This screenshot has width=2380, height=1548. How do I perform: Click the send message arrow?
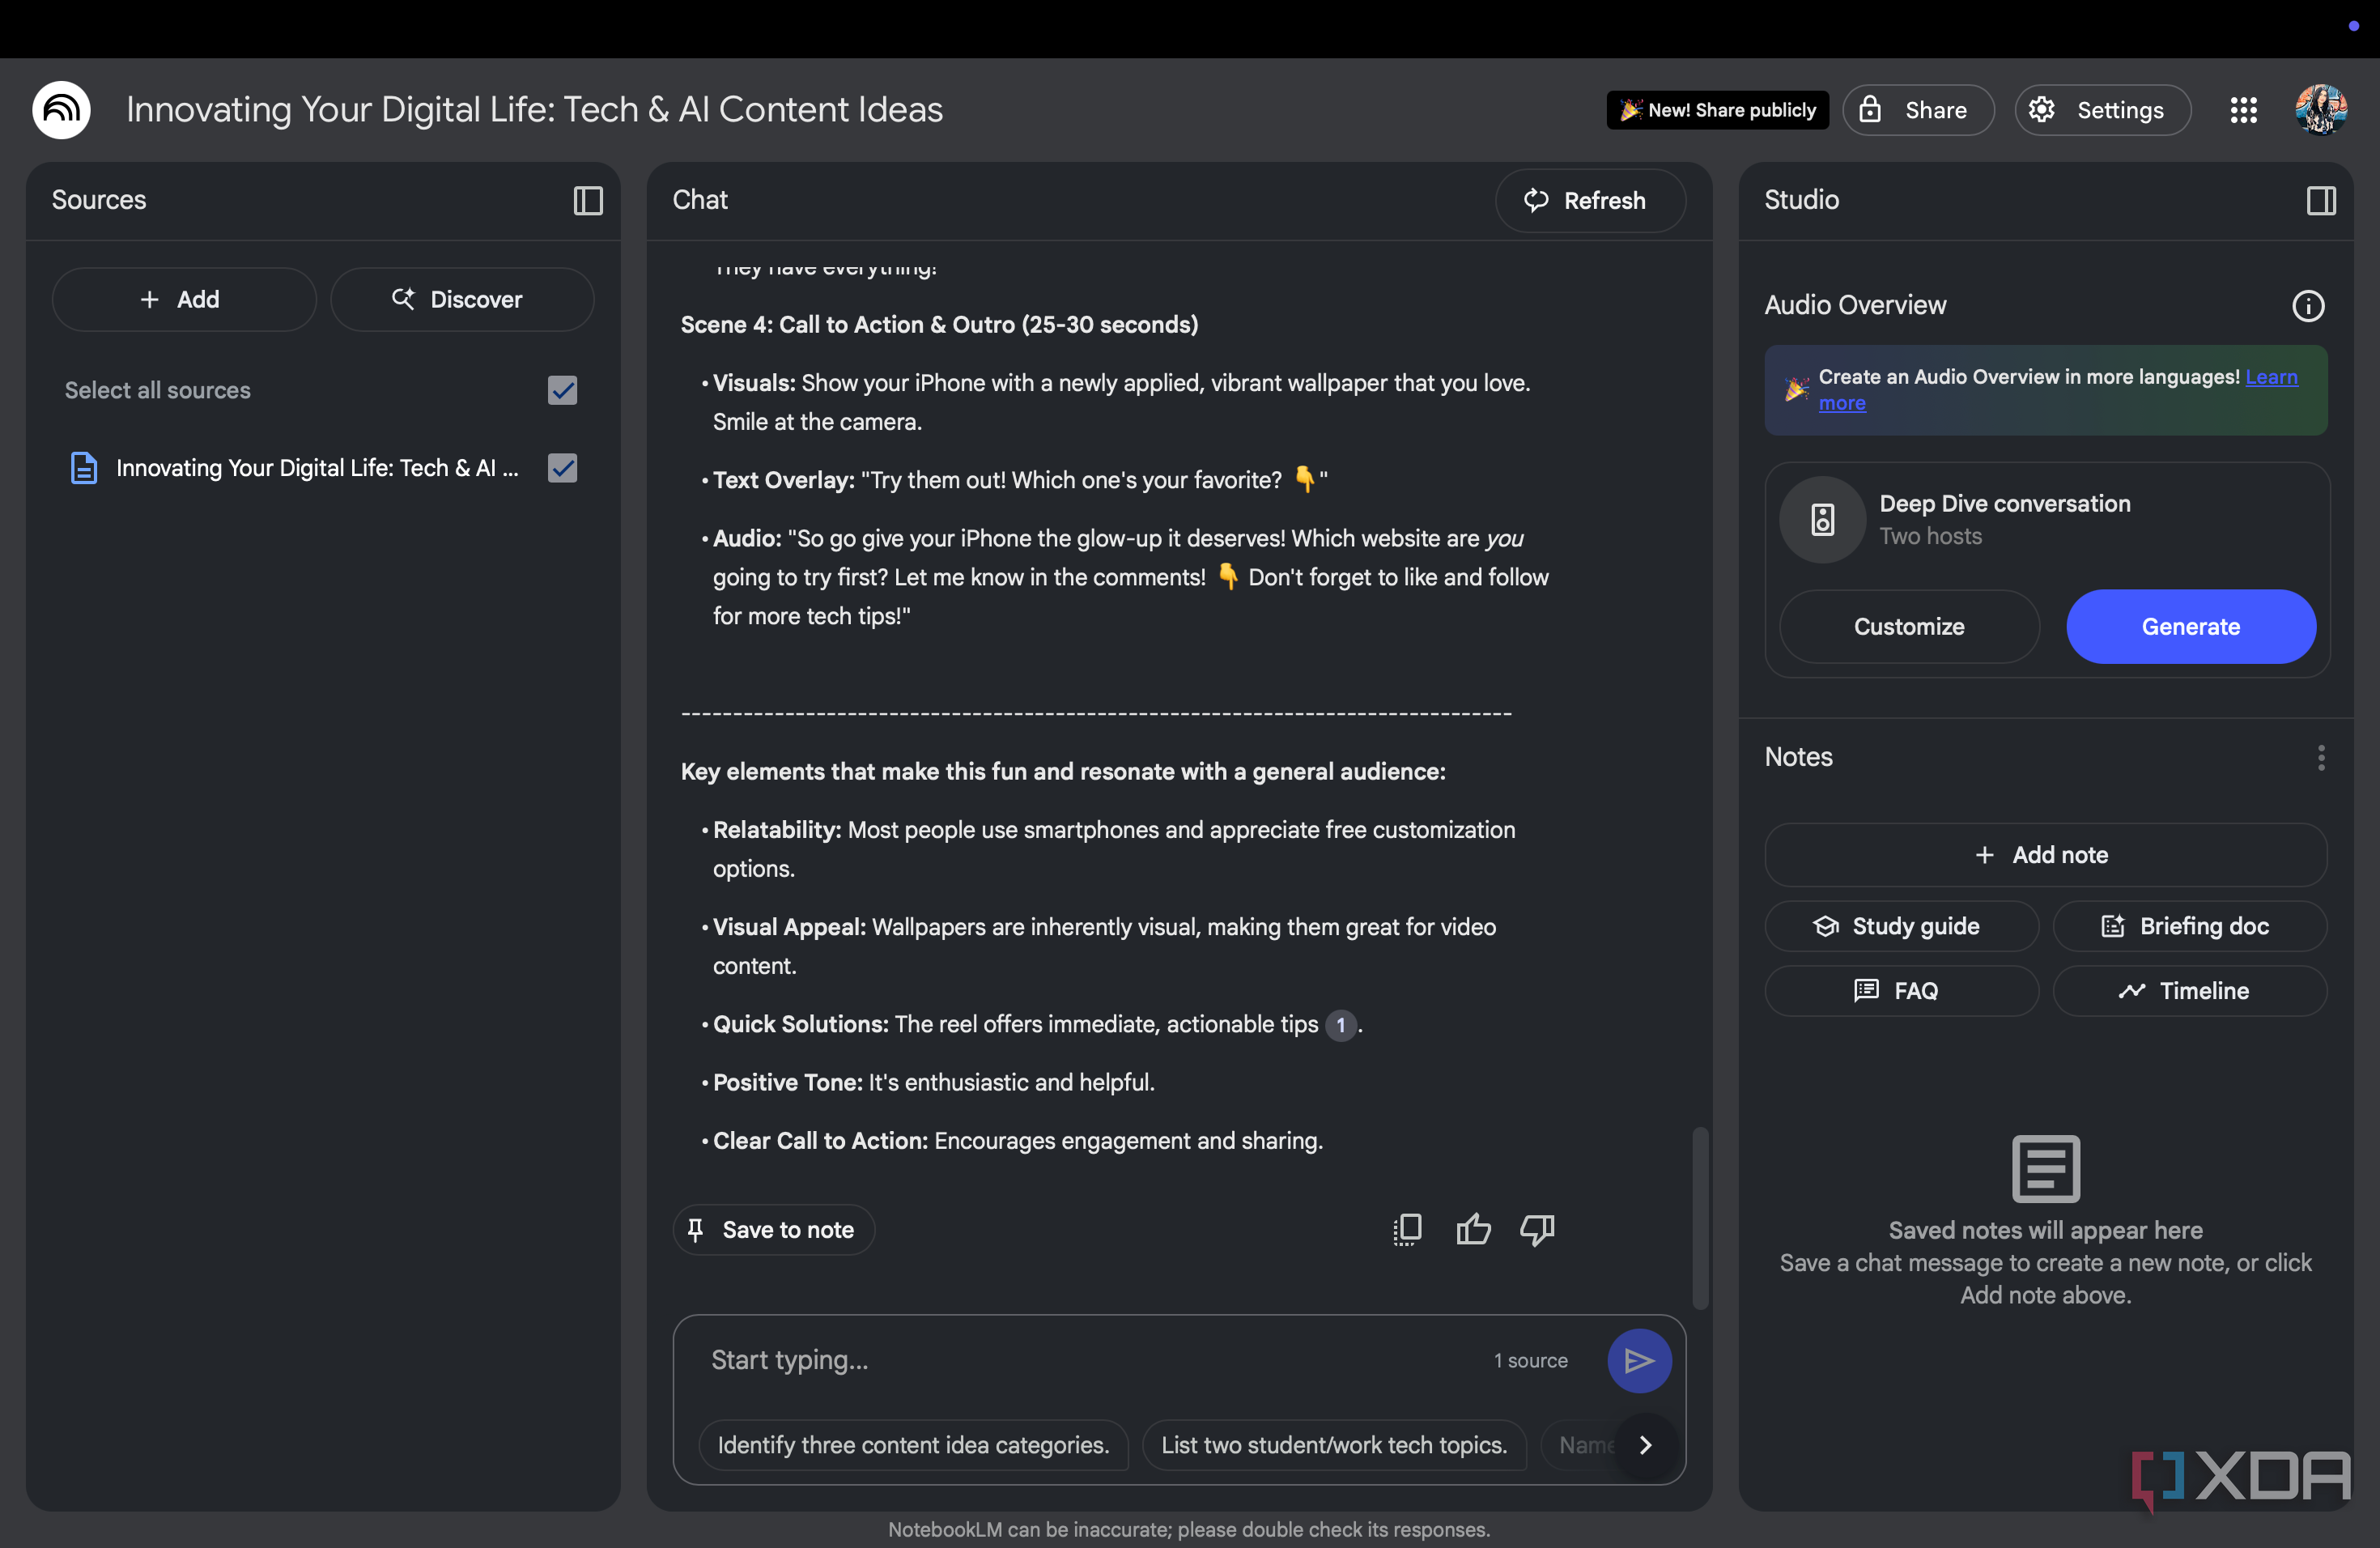(1639, 1360)
